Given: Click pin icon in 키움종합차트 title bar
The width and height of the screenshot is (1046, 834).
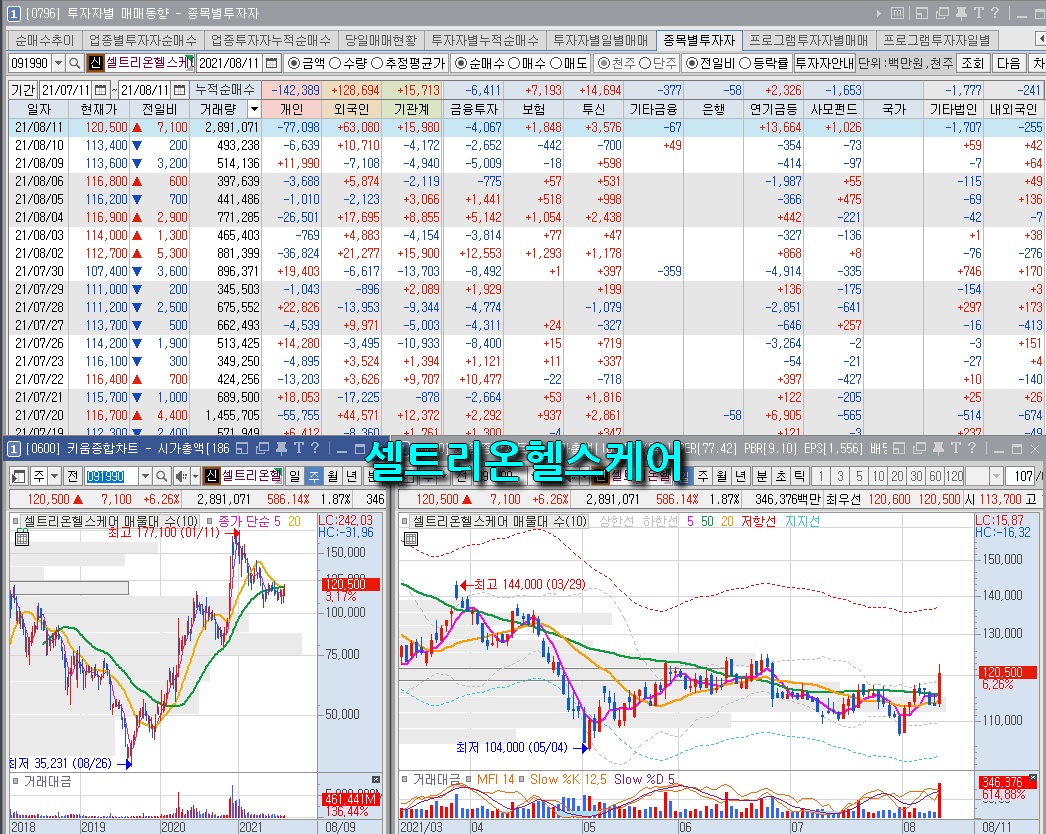Looking at the screenshot, I should pos(282,448).
